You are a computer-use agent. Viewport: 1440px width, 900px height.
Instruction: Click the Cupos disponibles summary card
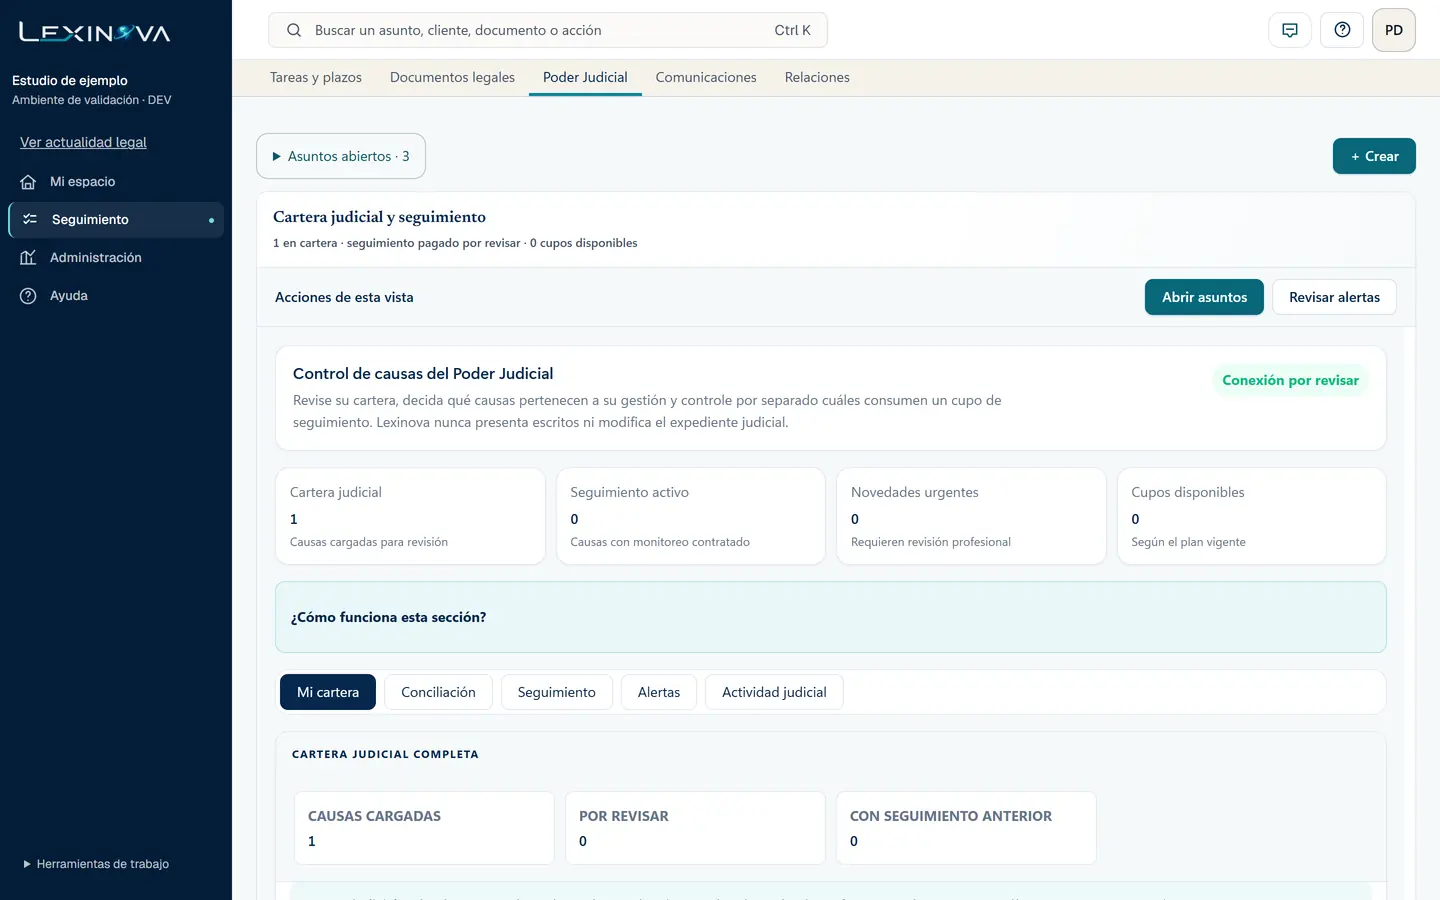click(1252, 516)
